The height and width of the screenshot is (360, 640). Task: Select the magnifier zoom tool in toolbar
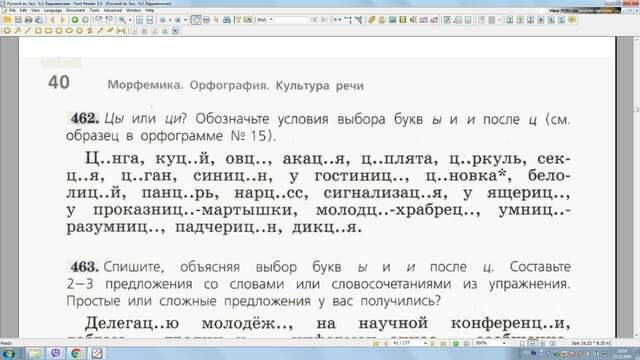(122, 20)
